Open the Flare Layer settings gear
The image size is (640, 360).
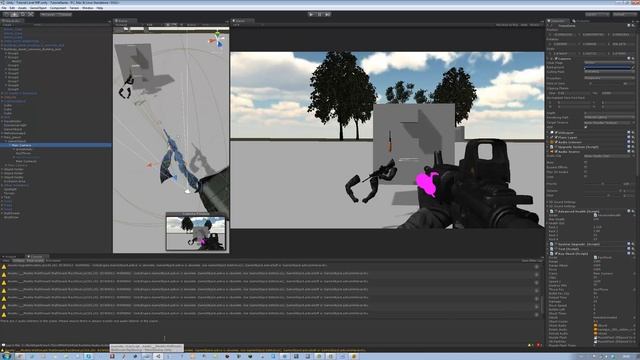(x=633, y=138)
